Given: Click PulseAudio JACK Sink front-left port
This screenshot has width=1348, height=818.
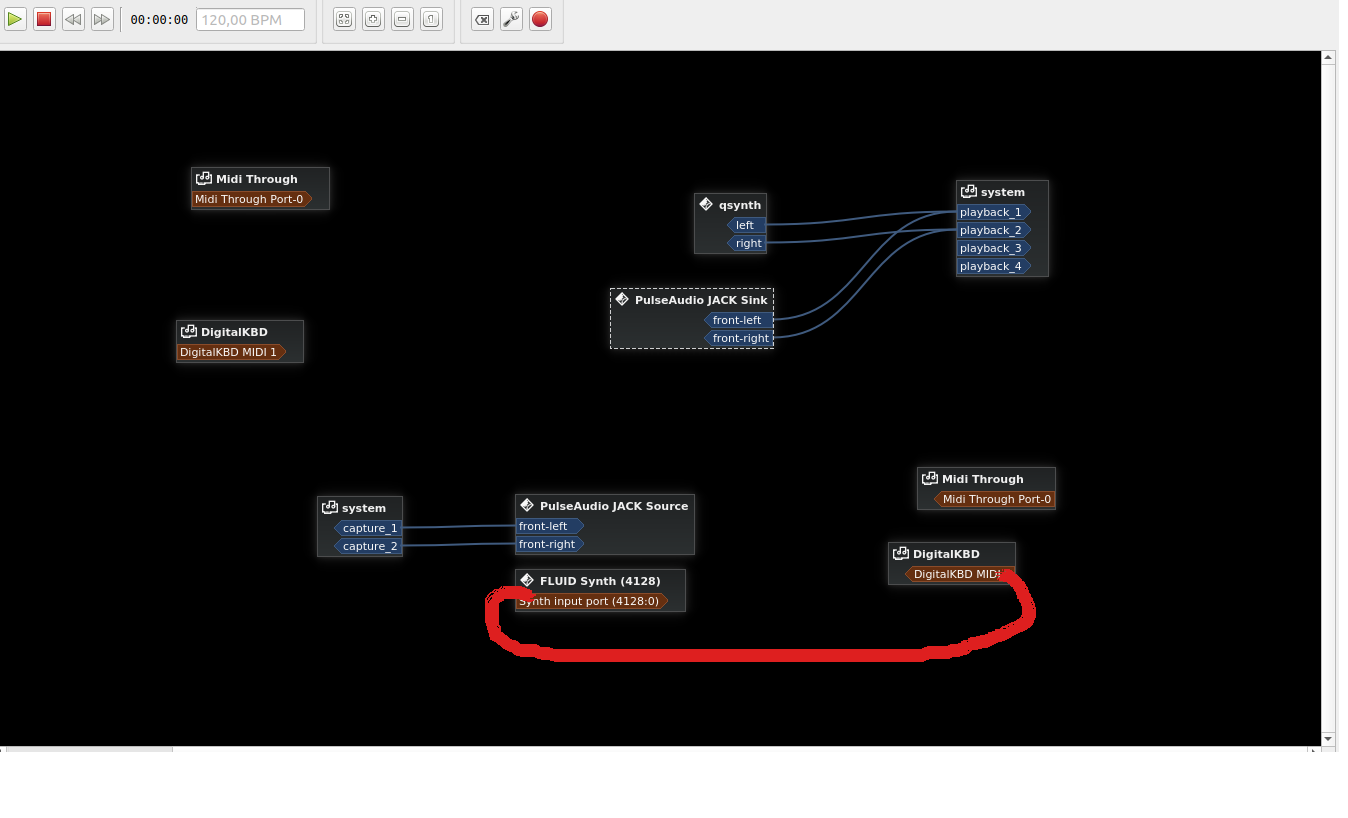Looking at the screenshot, I should tap(738, 320).
